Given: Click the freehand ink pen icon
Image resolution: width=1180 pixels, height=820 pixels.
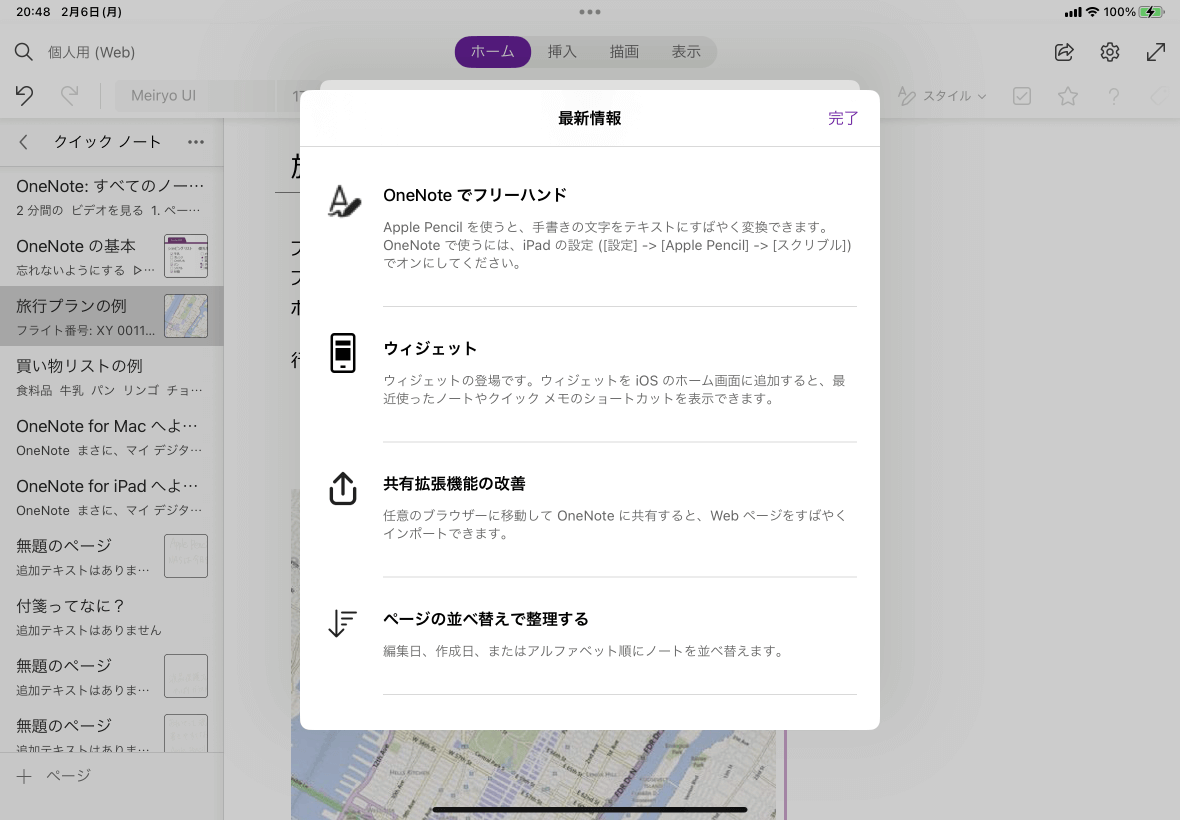Looking at the screenshot, I should (x=344, y=201).
